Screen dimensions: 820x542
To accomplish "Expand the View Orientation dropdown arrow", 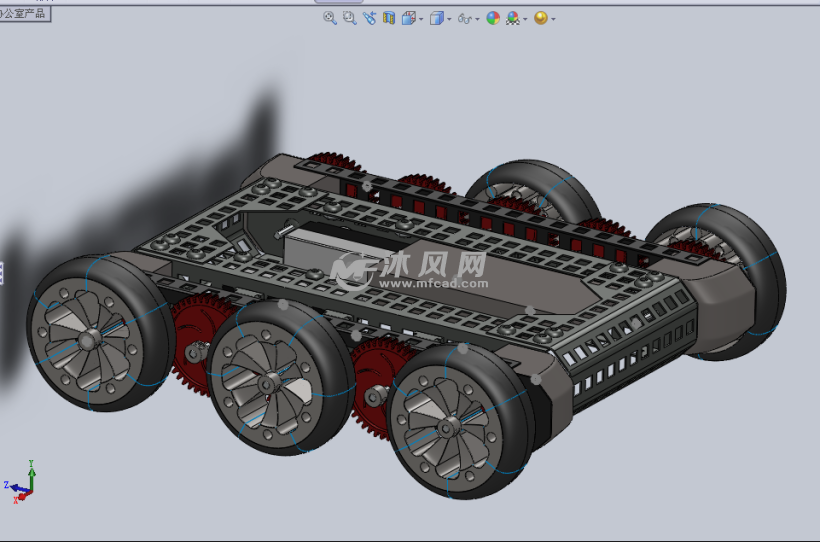I will 421,19.
